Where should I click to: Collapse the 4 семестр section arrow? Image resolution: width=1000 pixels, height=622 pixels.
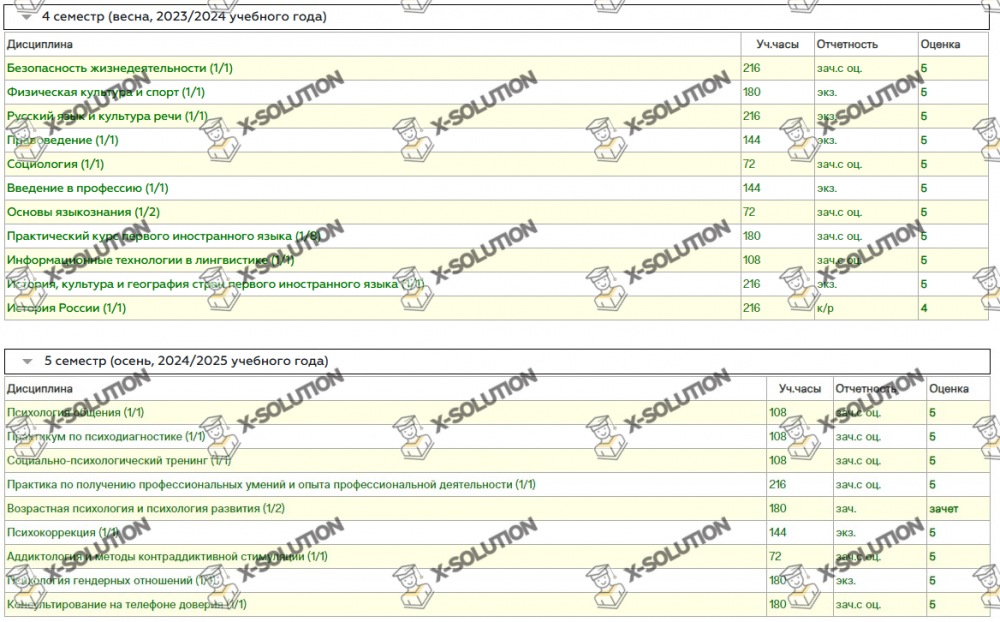[26, 17]
